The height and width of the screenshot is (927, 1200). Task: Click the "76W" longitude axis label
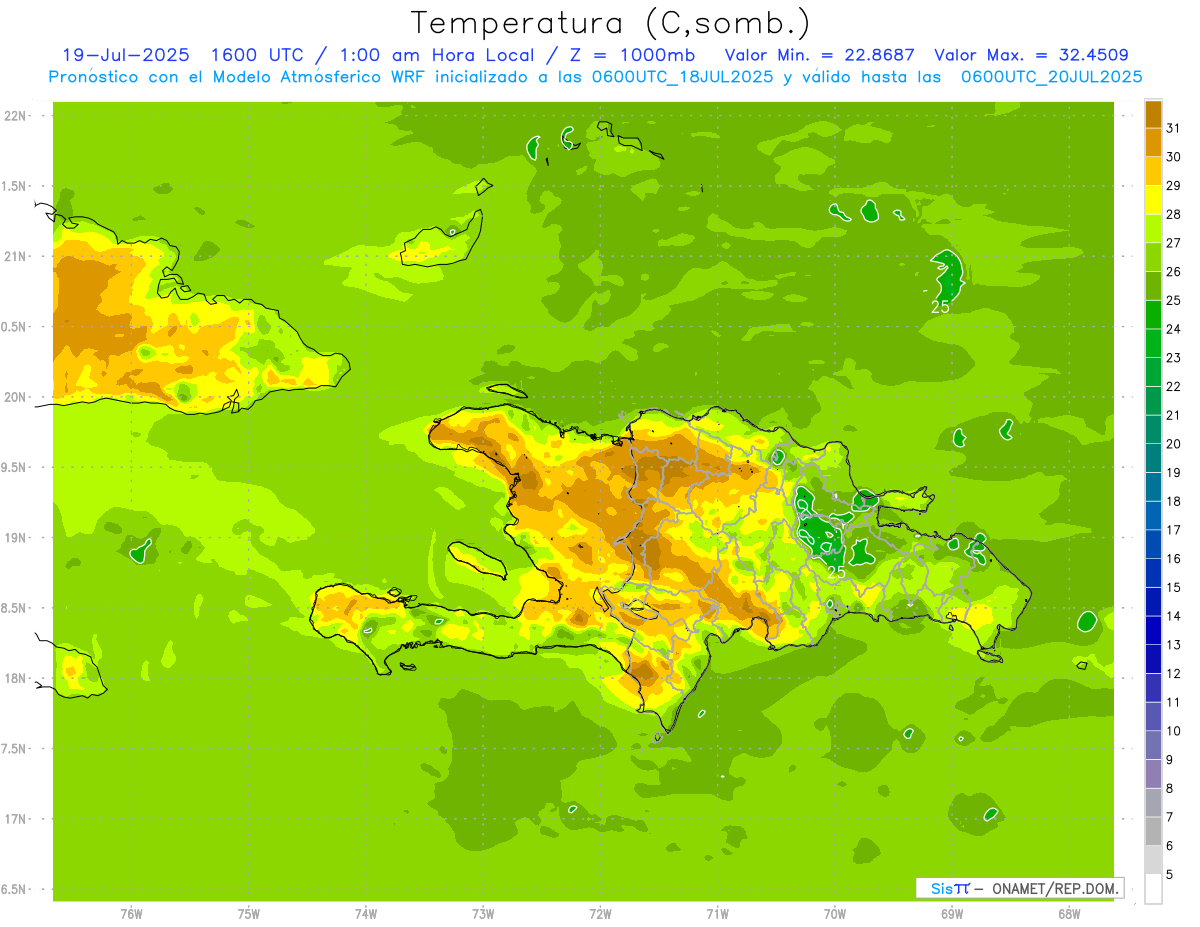tap(131, 913)
